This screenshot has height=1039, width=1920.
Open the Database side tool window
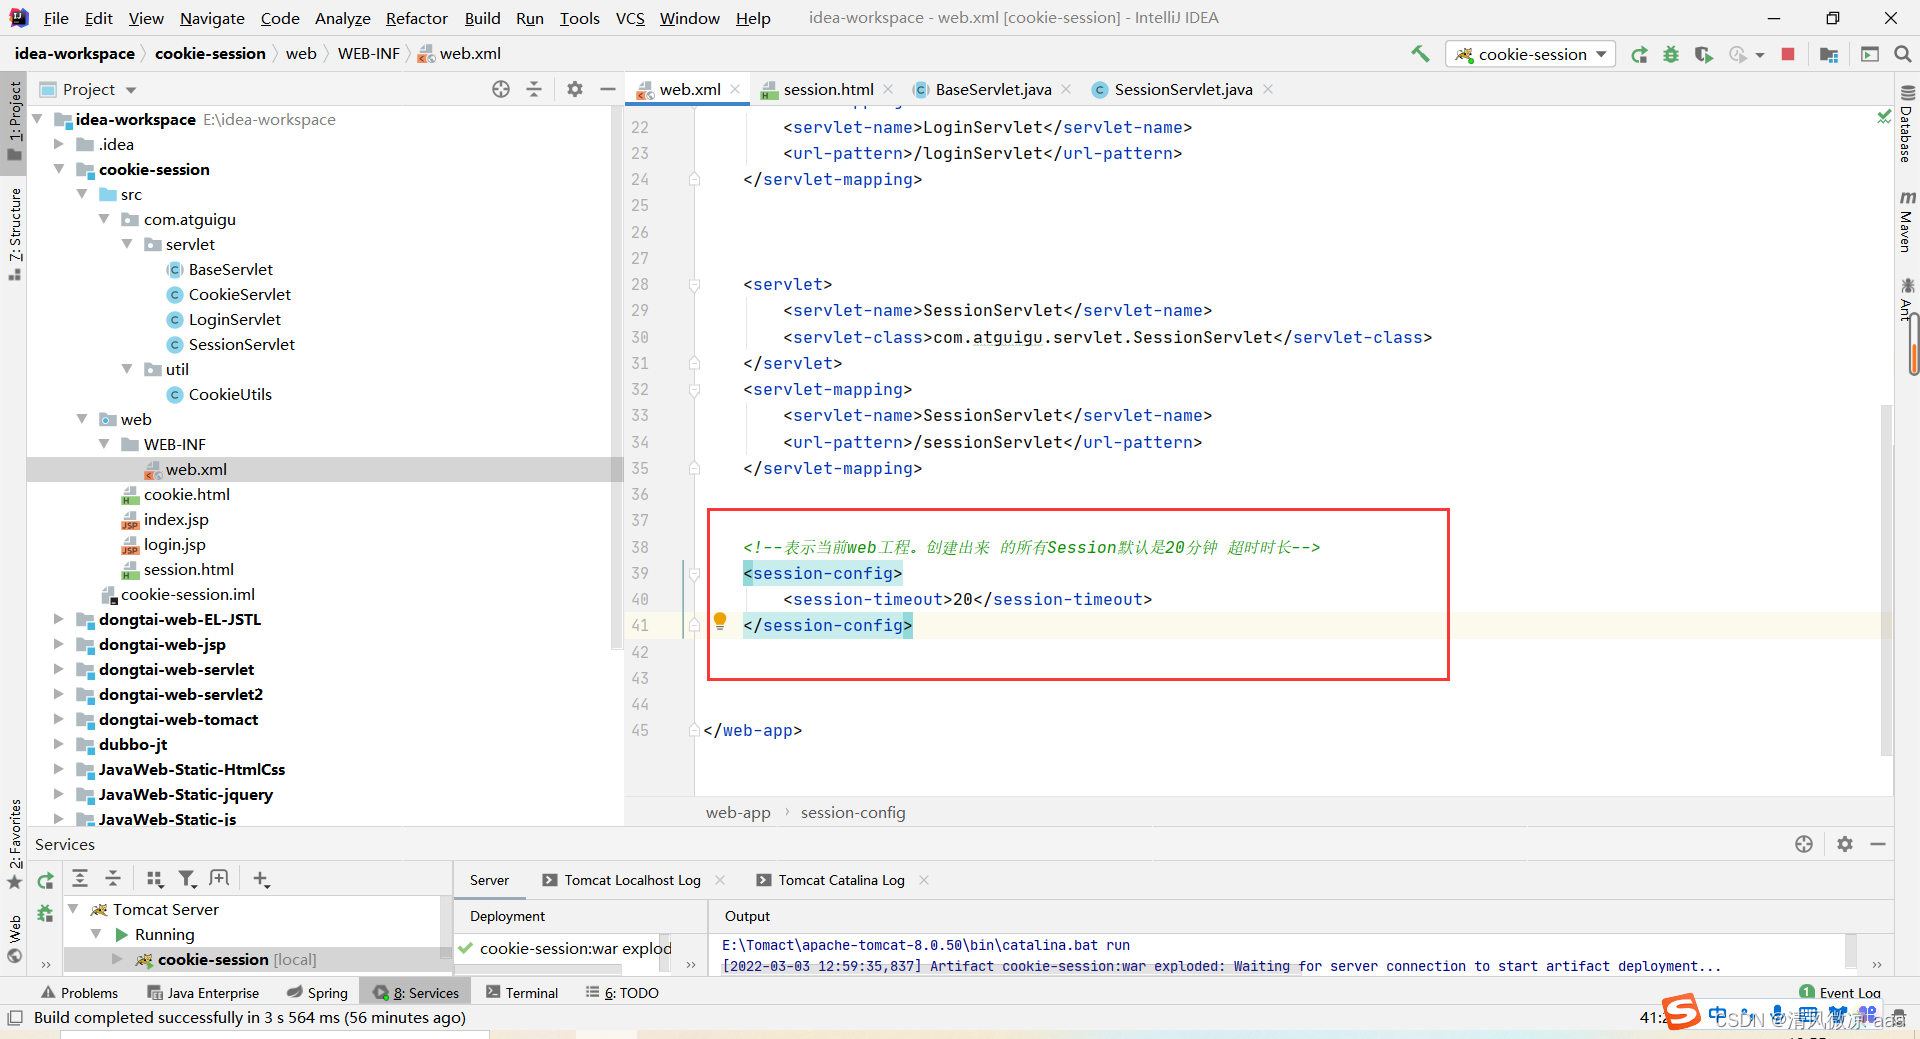pos(1906,124)
